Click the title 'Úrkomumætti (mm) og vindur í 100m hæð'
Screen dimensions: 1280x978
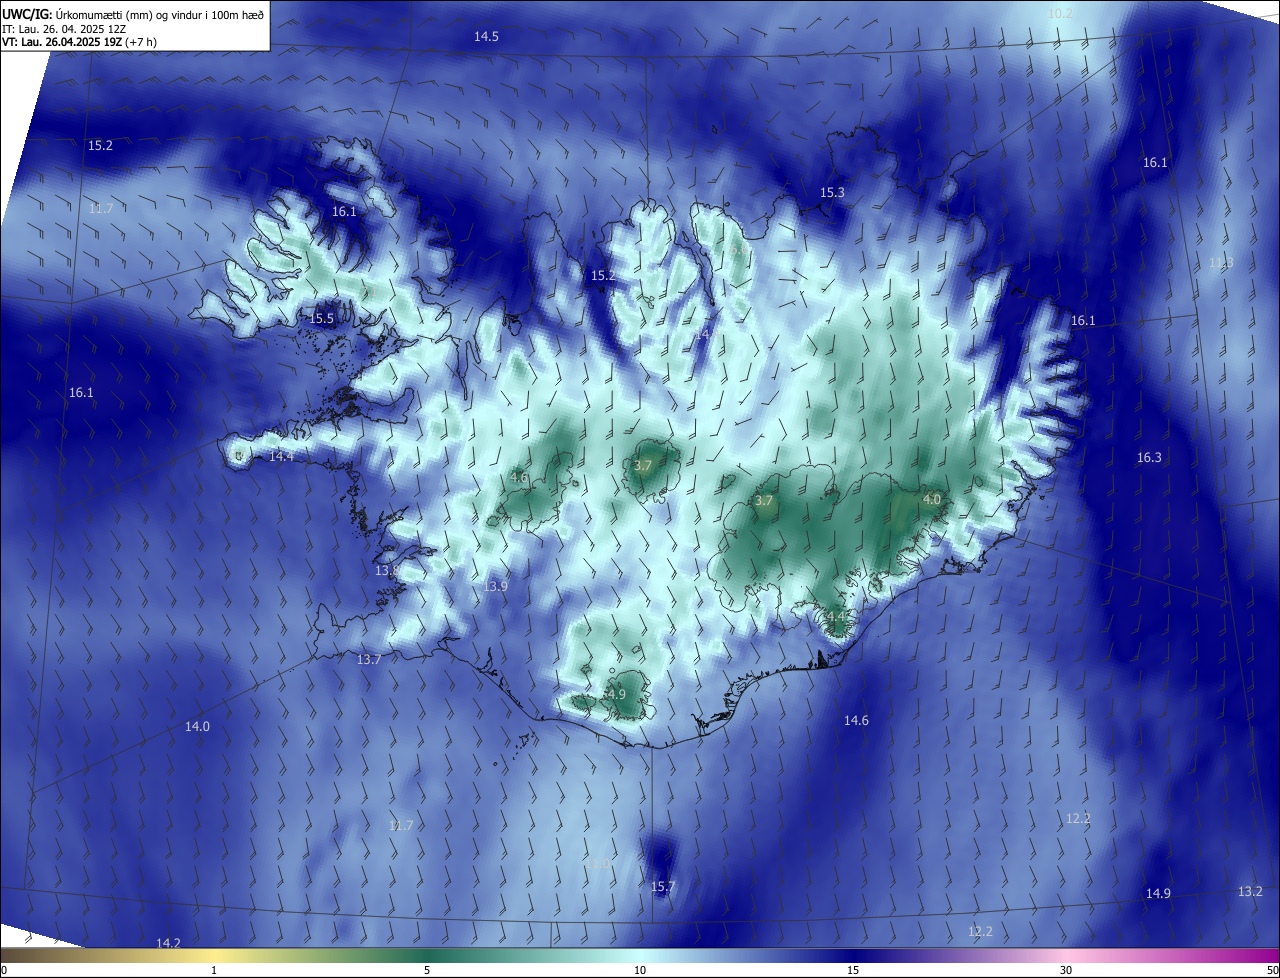[x=160, y=14]
